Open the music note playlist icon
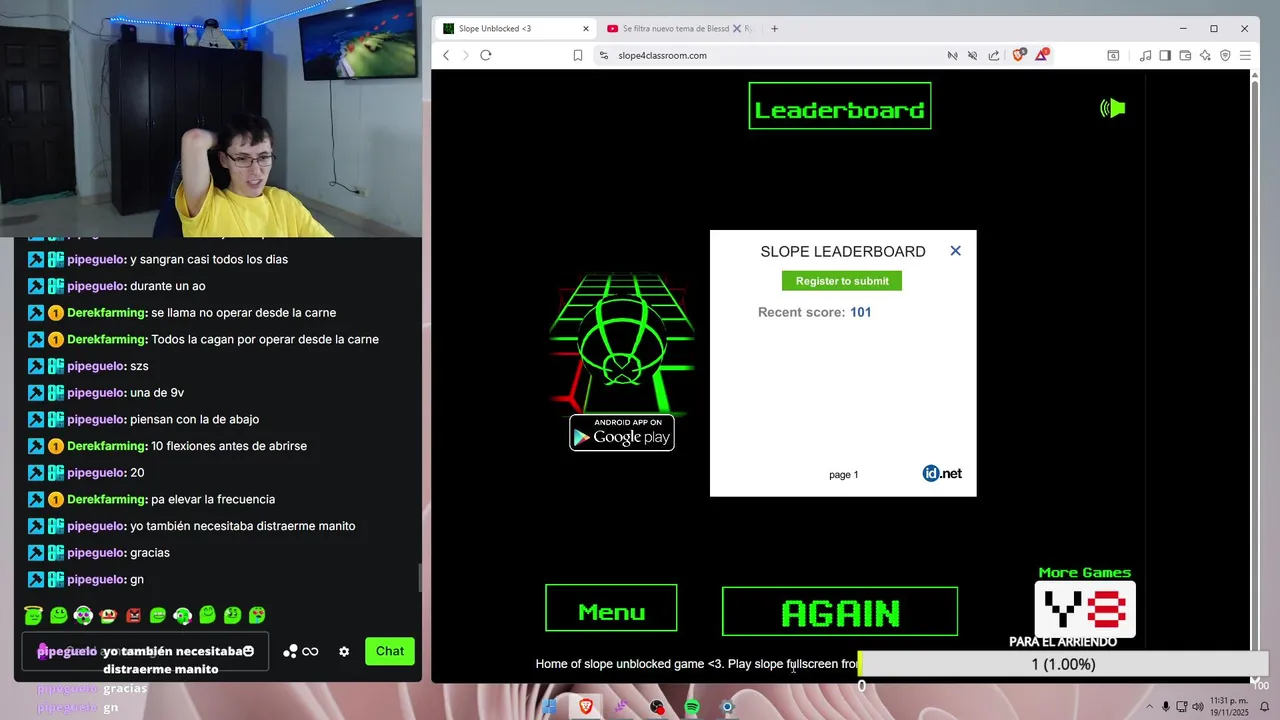The image size is (1280, 720). coord(1146,55)
